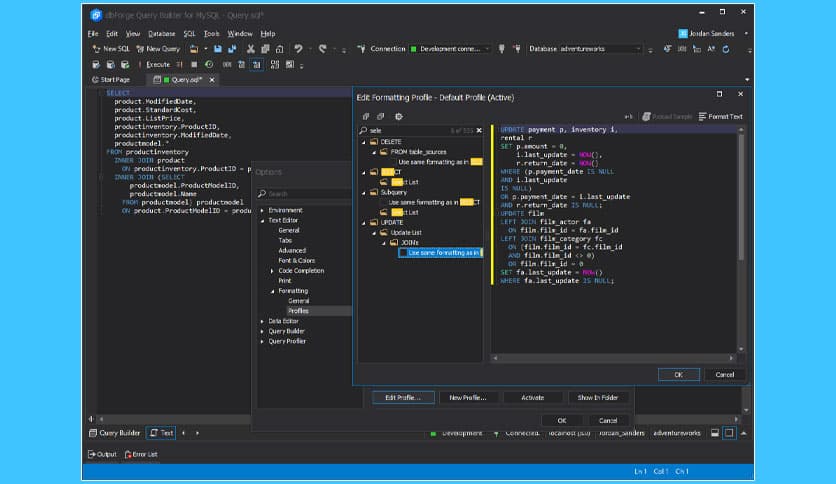Click the open file folder icon

[194, 49]
